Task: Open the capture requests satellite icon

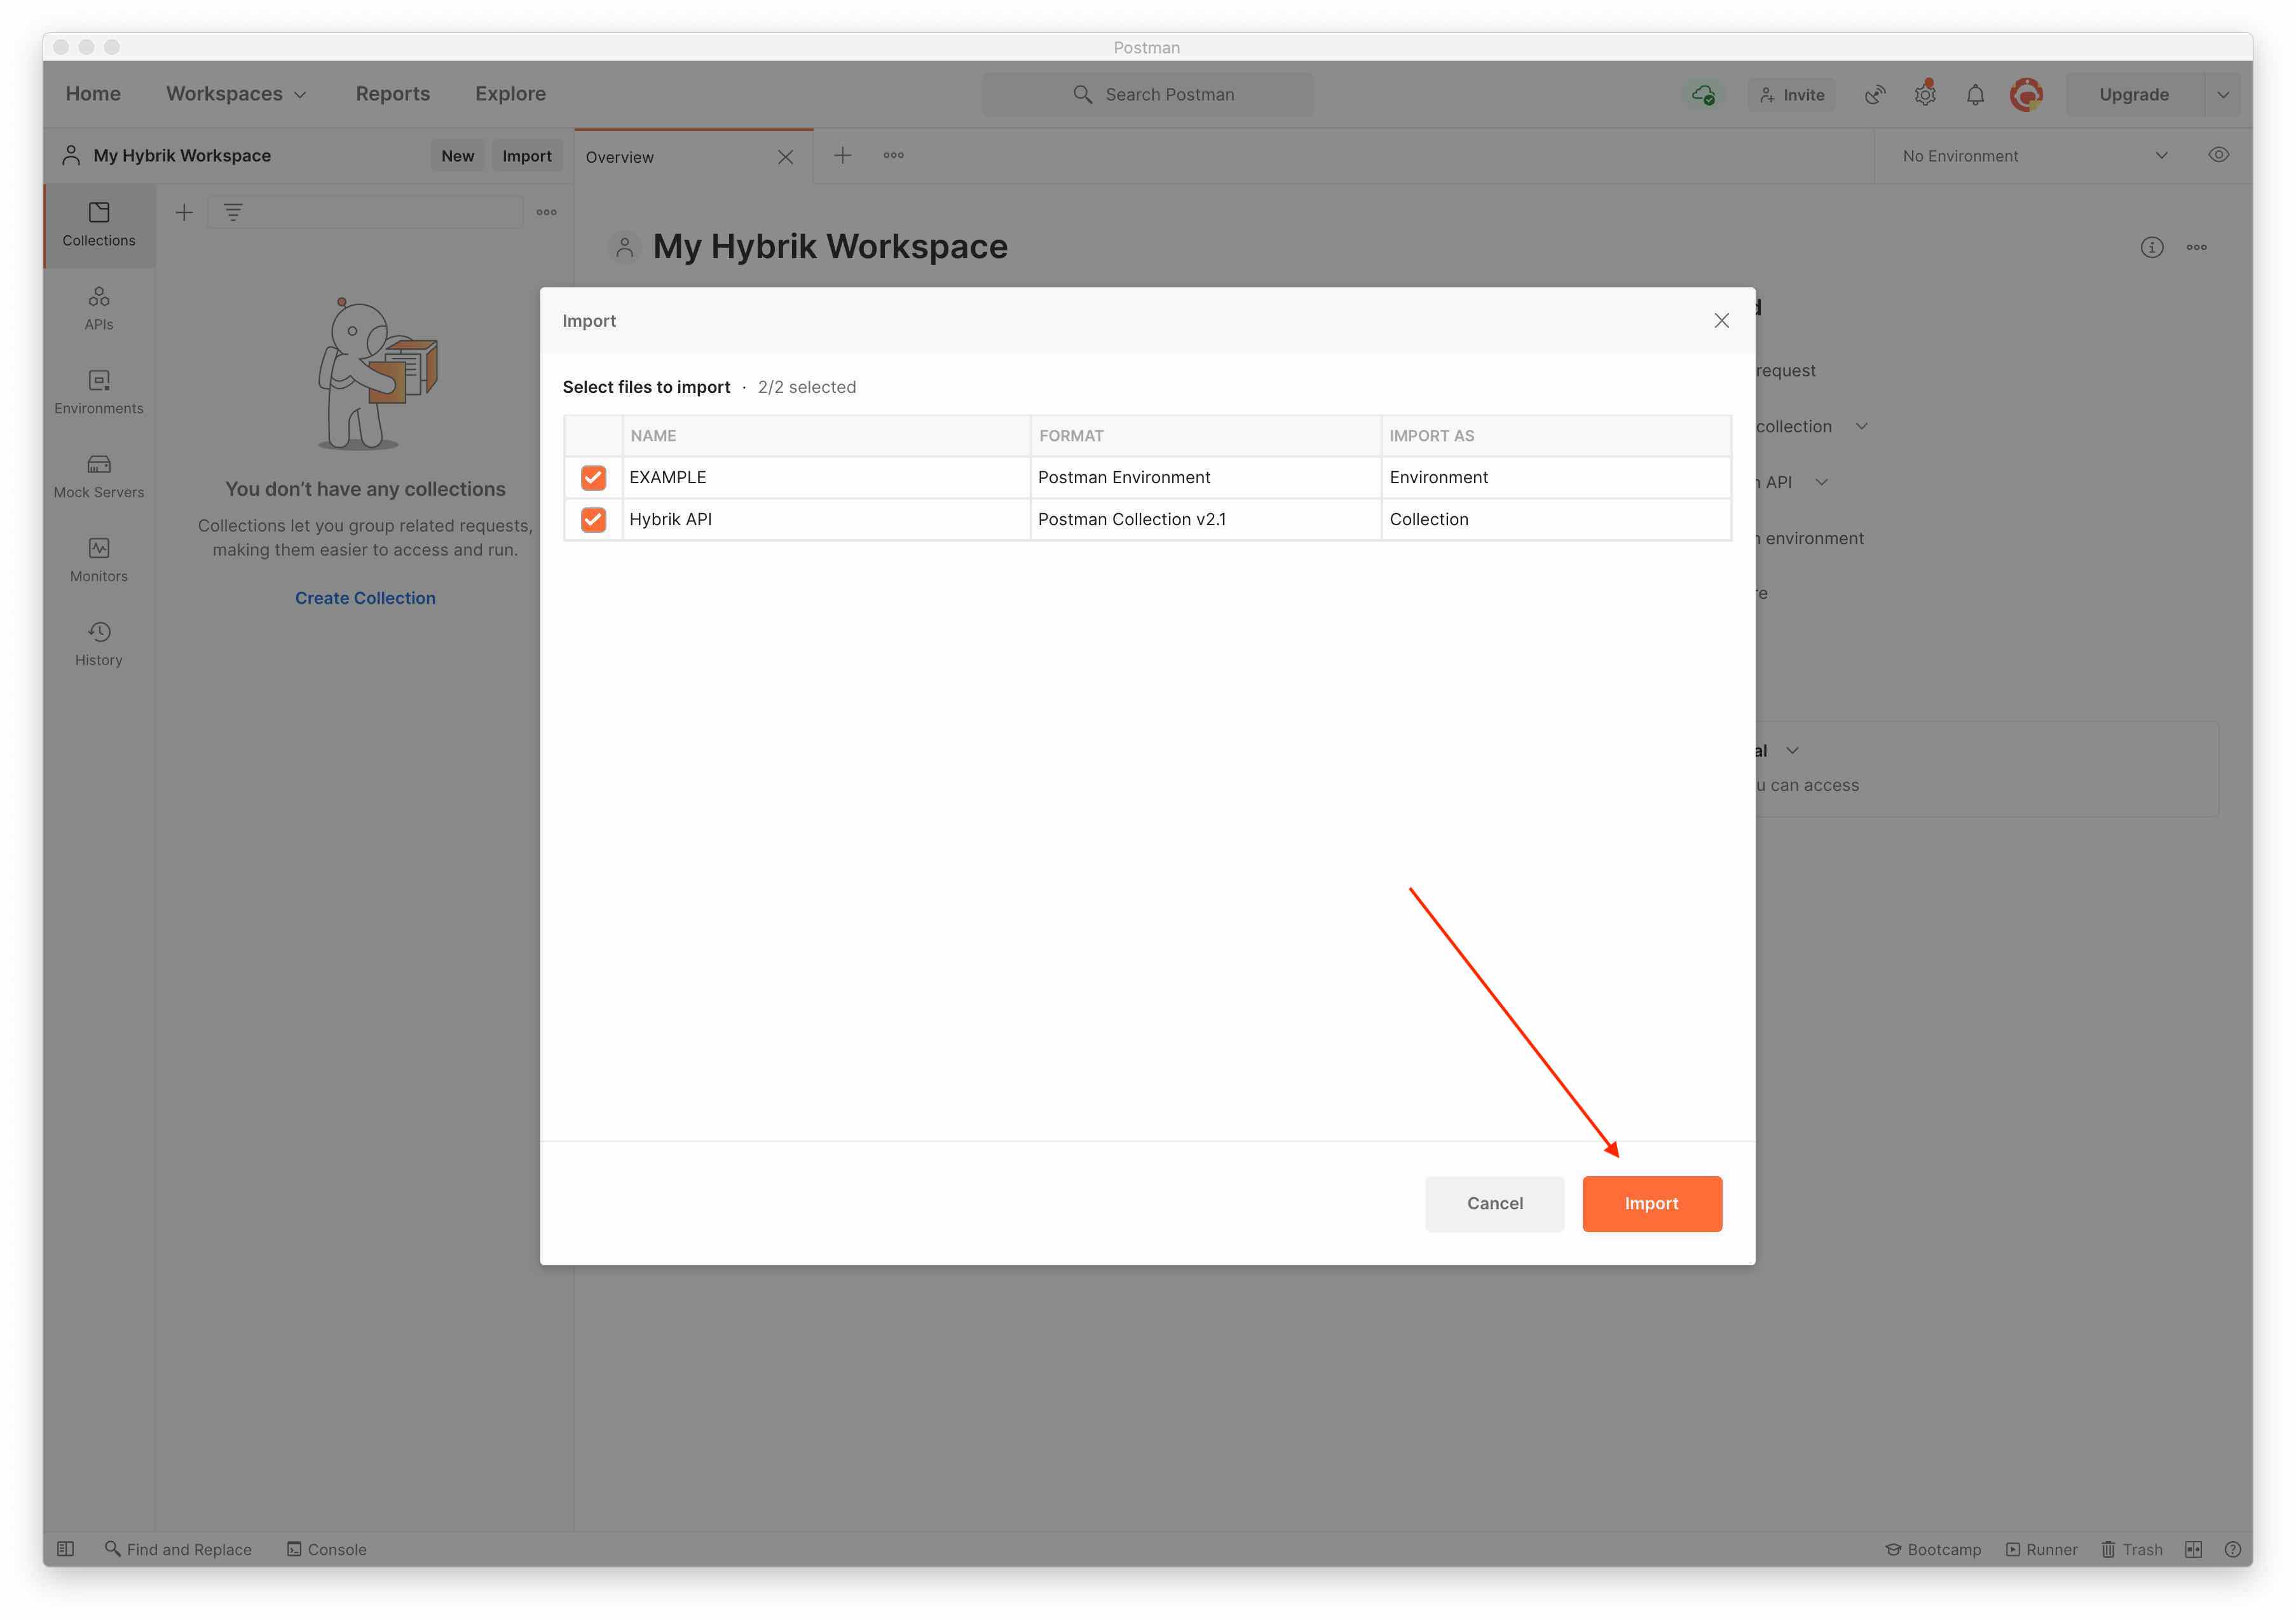Action: point(1875,94)
